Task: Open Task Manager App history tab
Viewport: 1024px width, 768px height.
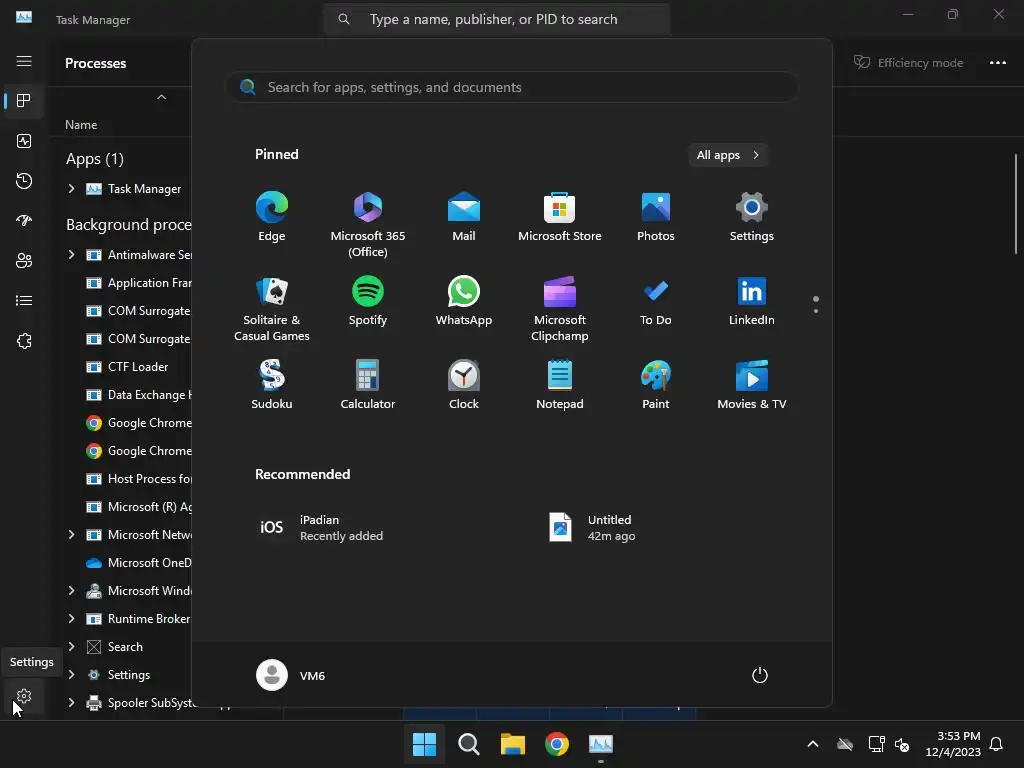Action: click(24, 181)
